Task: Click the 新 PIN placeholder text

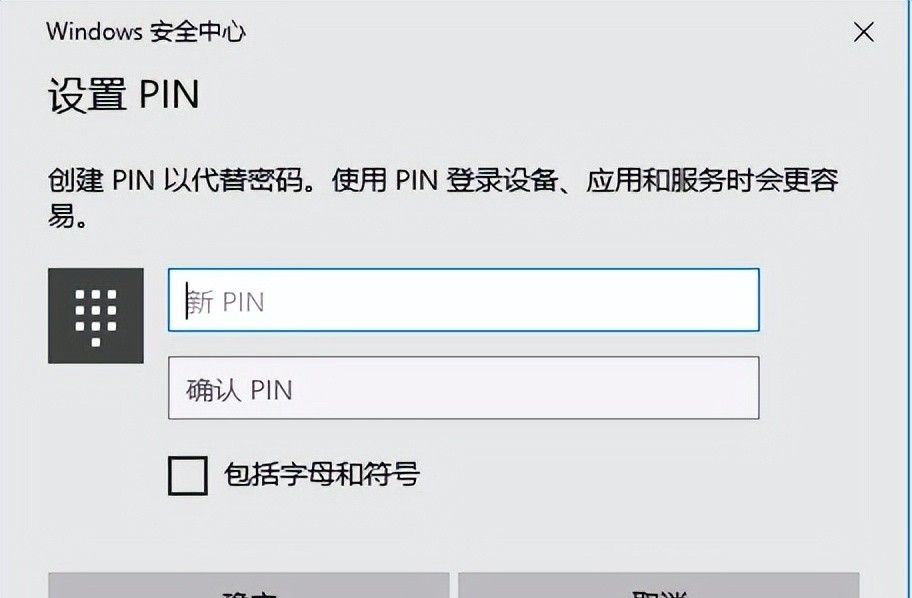Action: [x=226, y=301]
